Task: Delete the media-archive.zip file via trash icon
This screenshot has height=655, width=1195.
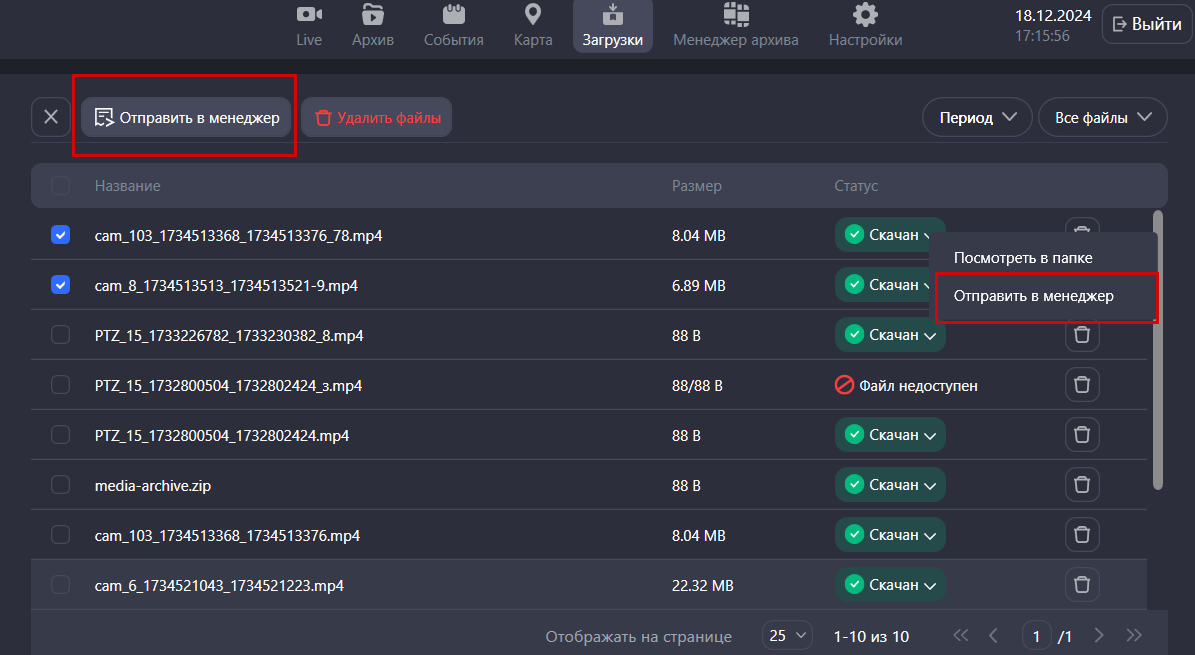Action: click(x=1081, y=485)
